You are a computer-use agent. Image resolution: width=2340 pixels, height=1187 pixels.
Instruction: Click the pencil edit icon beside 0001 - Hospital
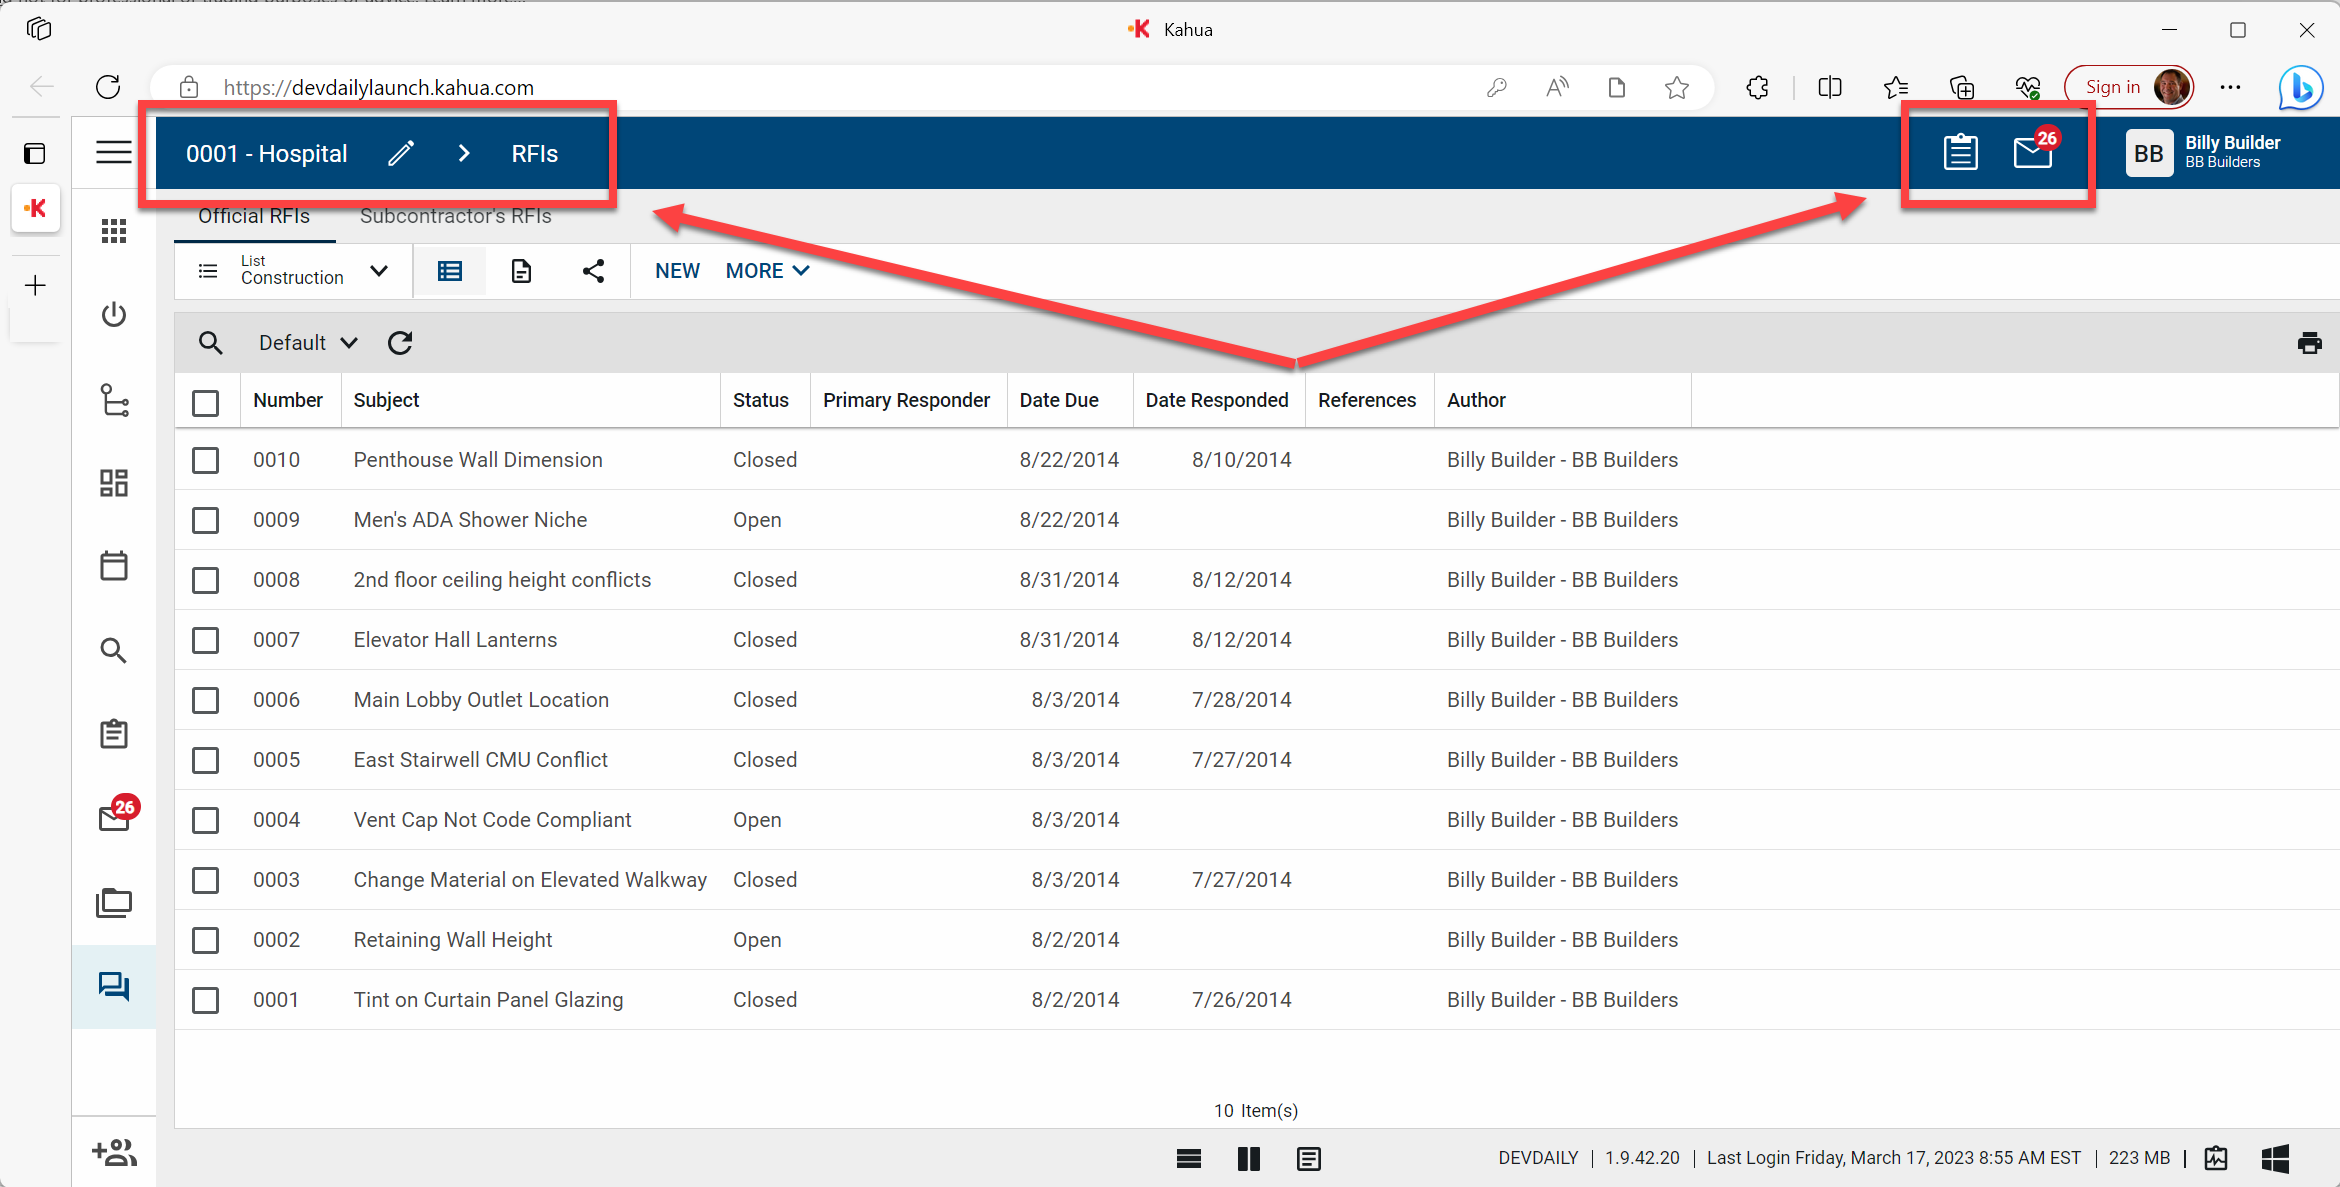click(401, 153)
